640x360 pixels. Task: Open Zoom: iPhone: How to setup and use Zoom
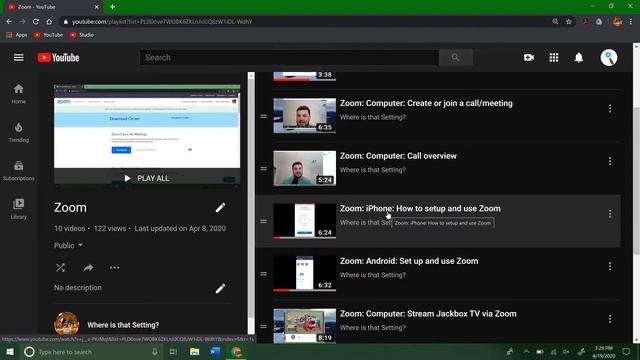pyautogui.click(x=420, y=209)
